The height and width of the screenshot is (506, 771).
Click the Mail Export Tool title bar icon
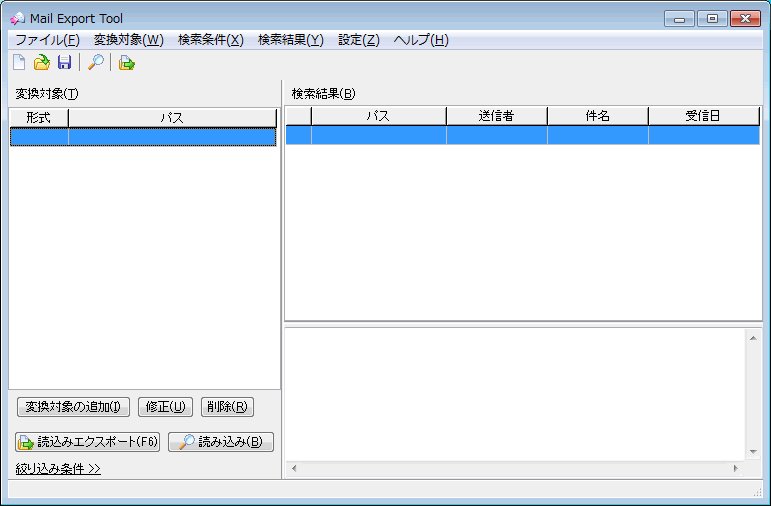[x=17, y=18]
